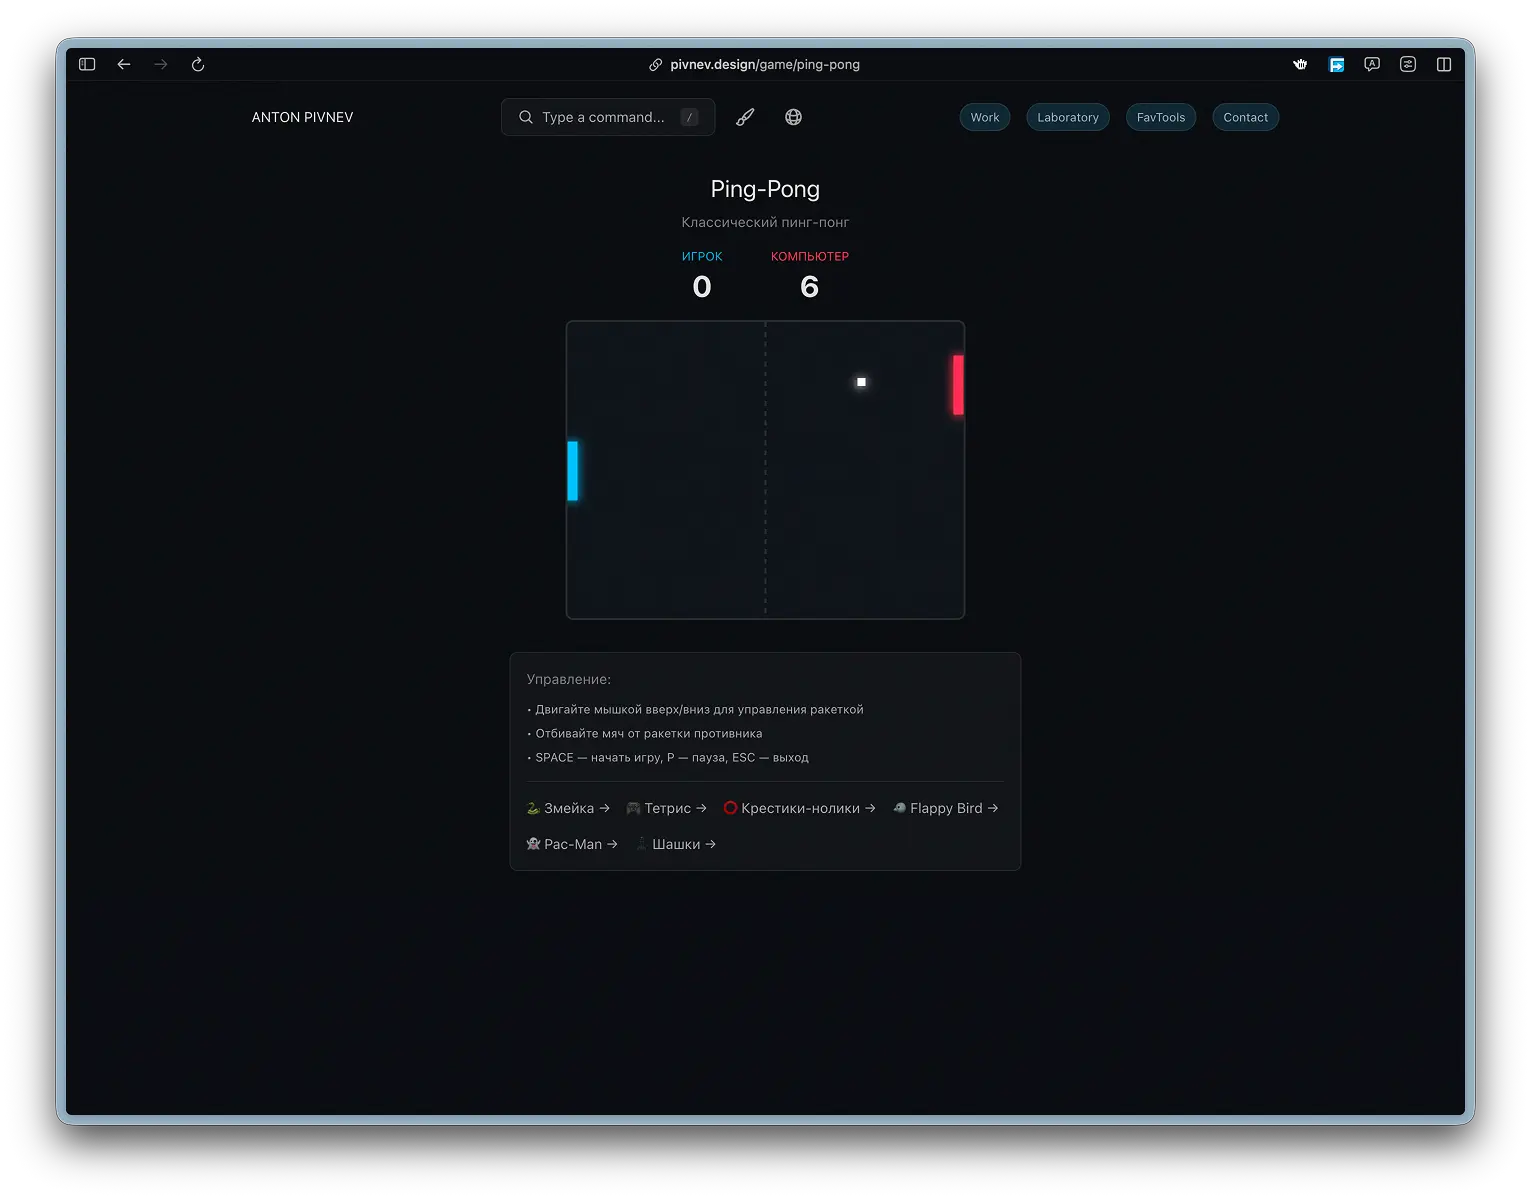The height and width of the screenshot is (1199, 1531).
Task: Click the blue shortcuts icon in the toolbar
Action: 1336,64
